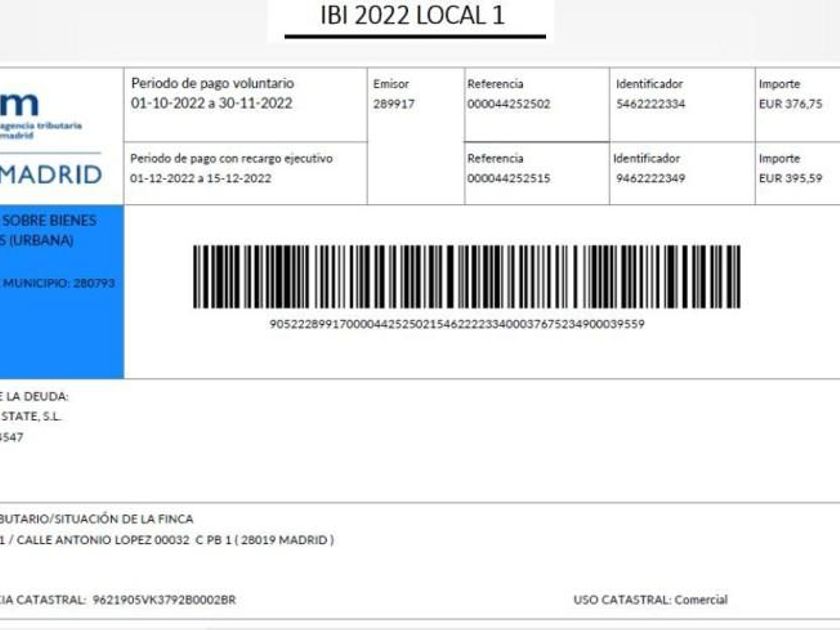This screenshot has width=840, height=630.
Task: Click the reference number 000044252515
Action: pyautogui.click(x=509, y=178)
